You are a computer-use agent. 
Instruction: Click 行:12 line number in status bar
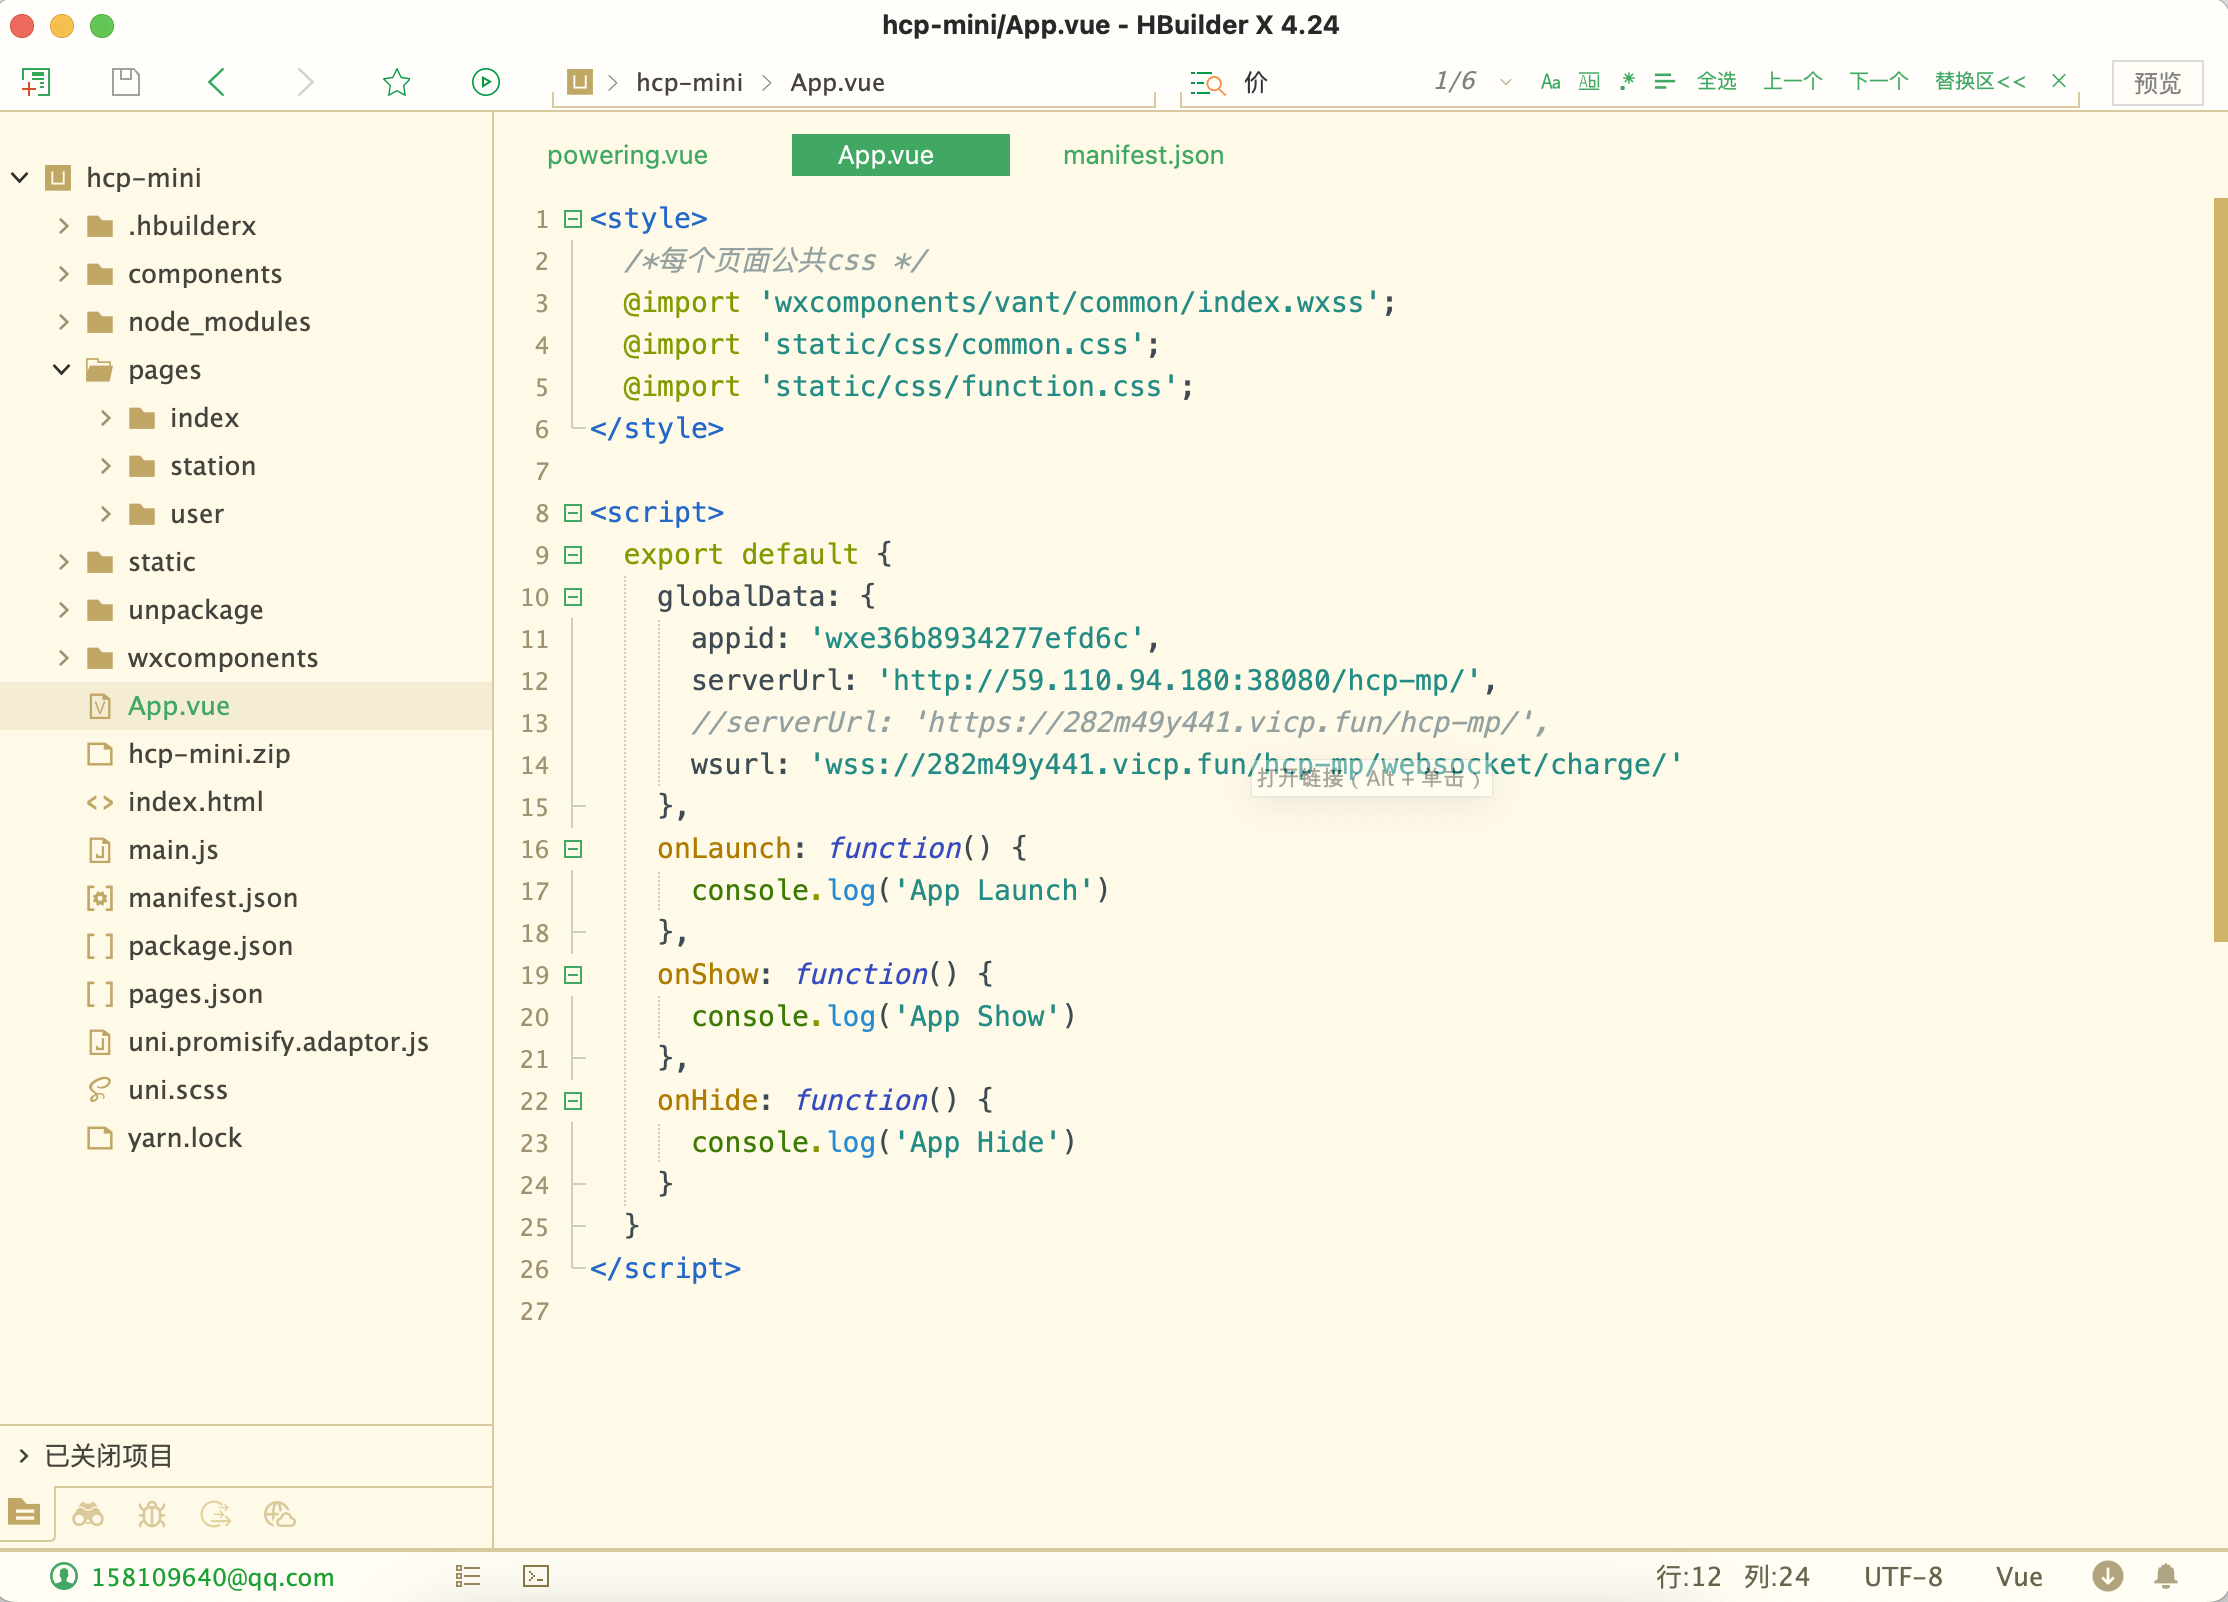pyautogui.click(x=1688, y=1577)
